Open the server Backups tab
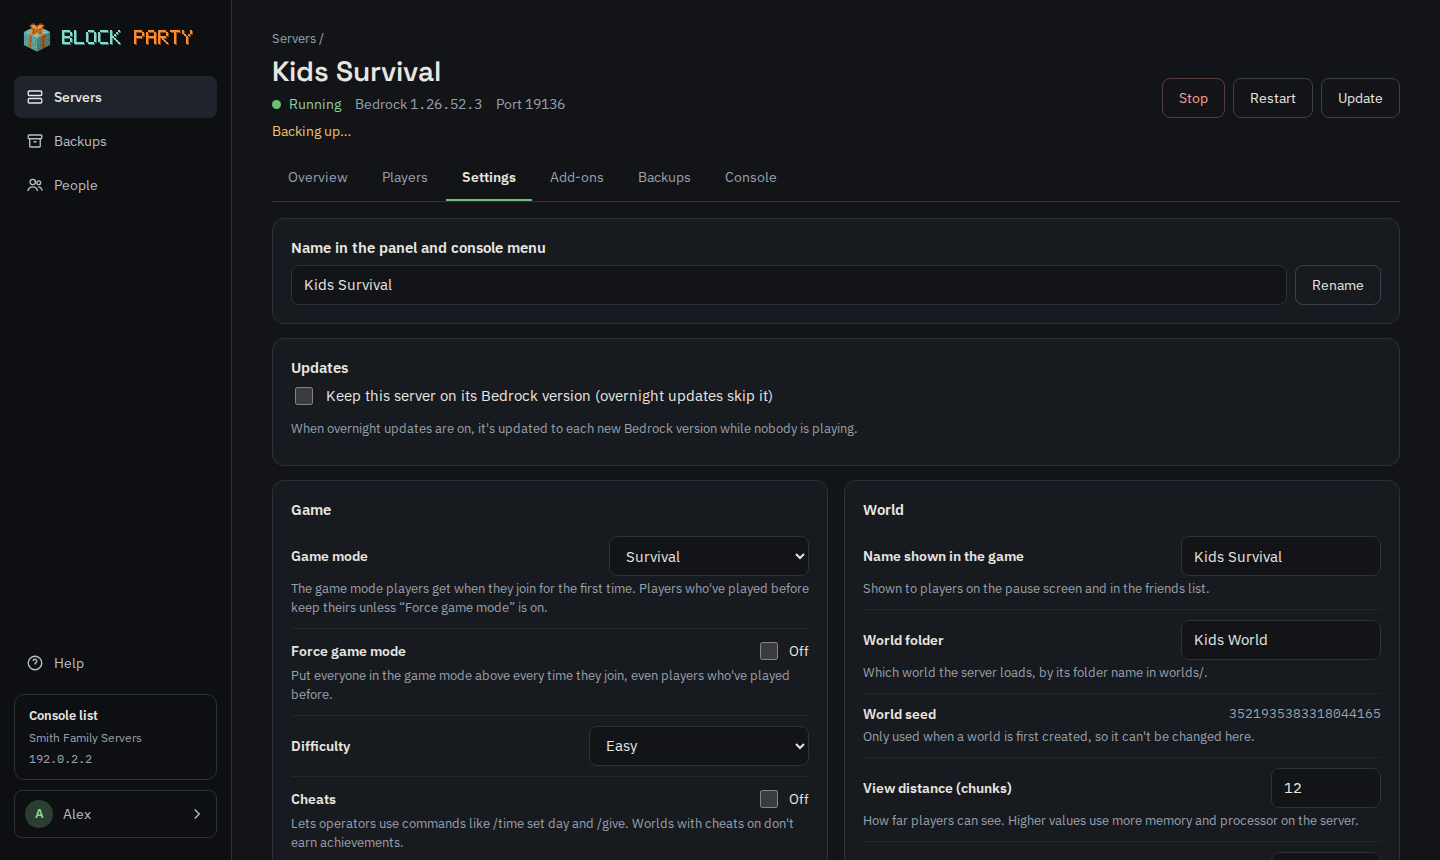This screenshot has width=1440, height=860. click(x=664, y=177)
